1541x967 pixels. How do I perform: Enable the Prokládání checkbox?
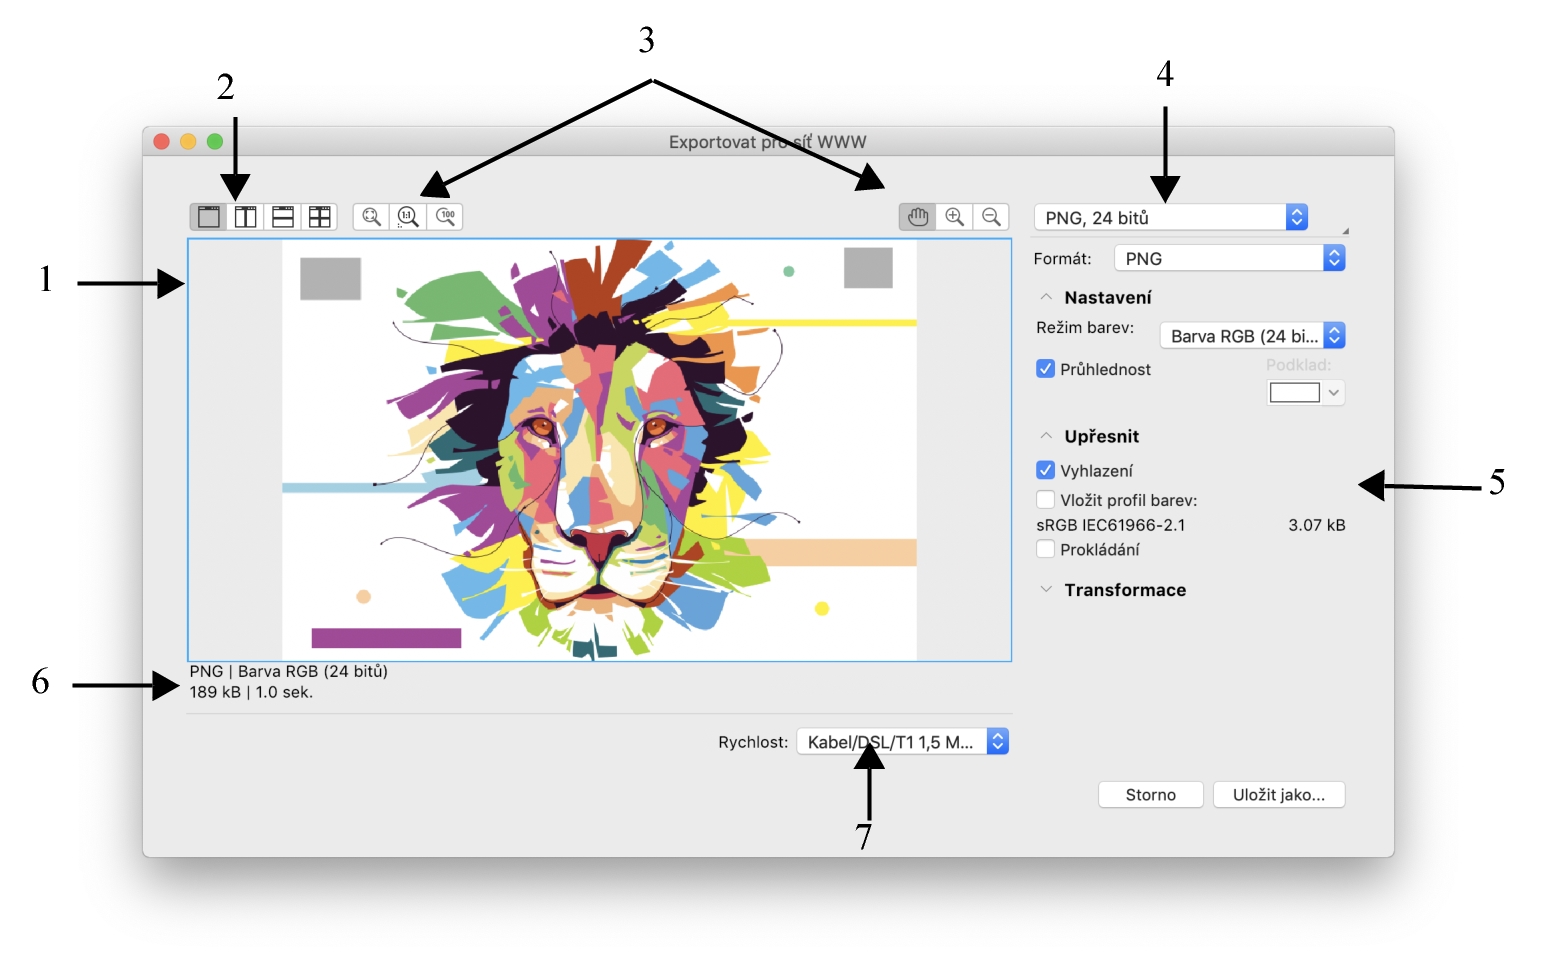(1046, 549)
